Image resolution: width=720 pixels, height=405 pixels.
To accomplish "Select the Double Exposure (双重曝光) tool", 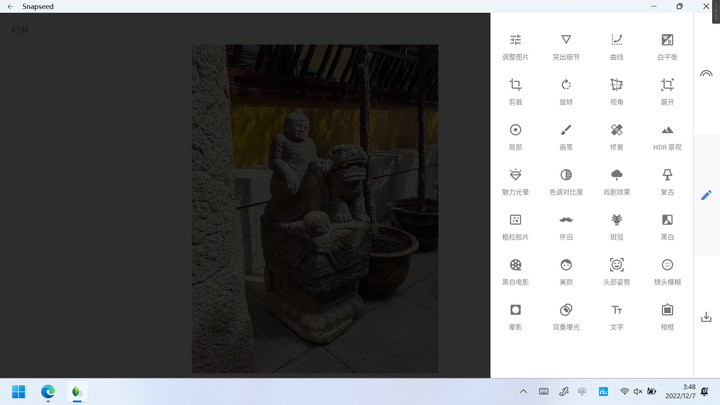I will click(x=566, y=316).
